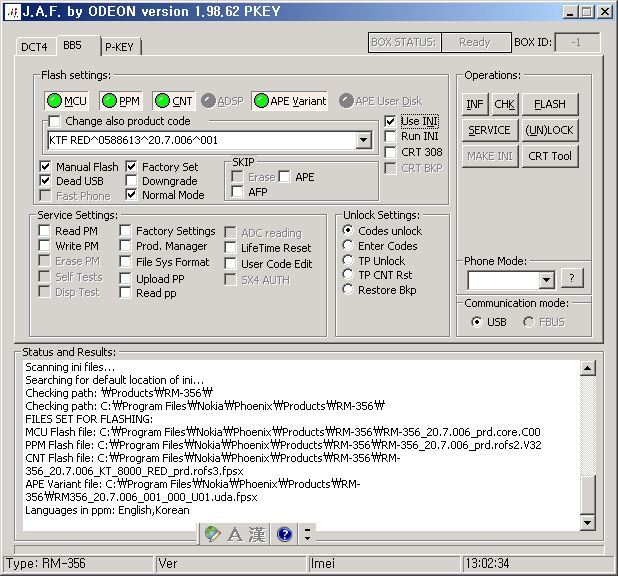Click the IME Hanja conversion icon
618x576 pixels.
point(257,534)
